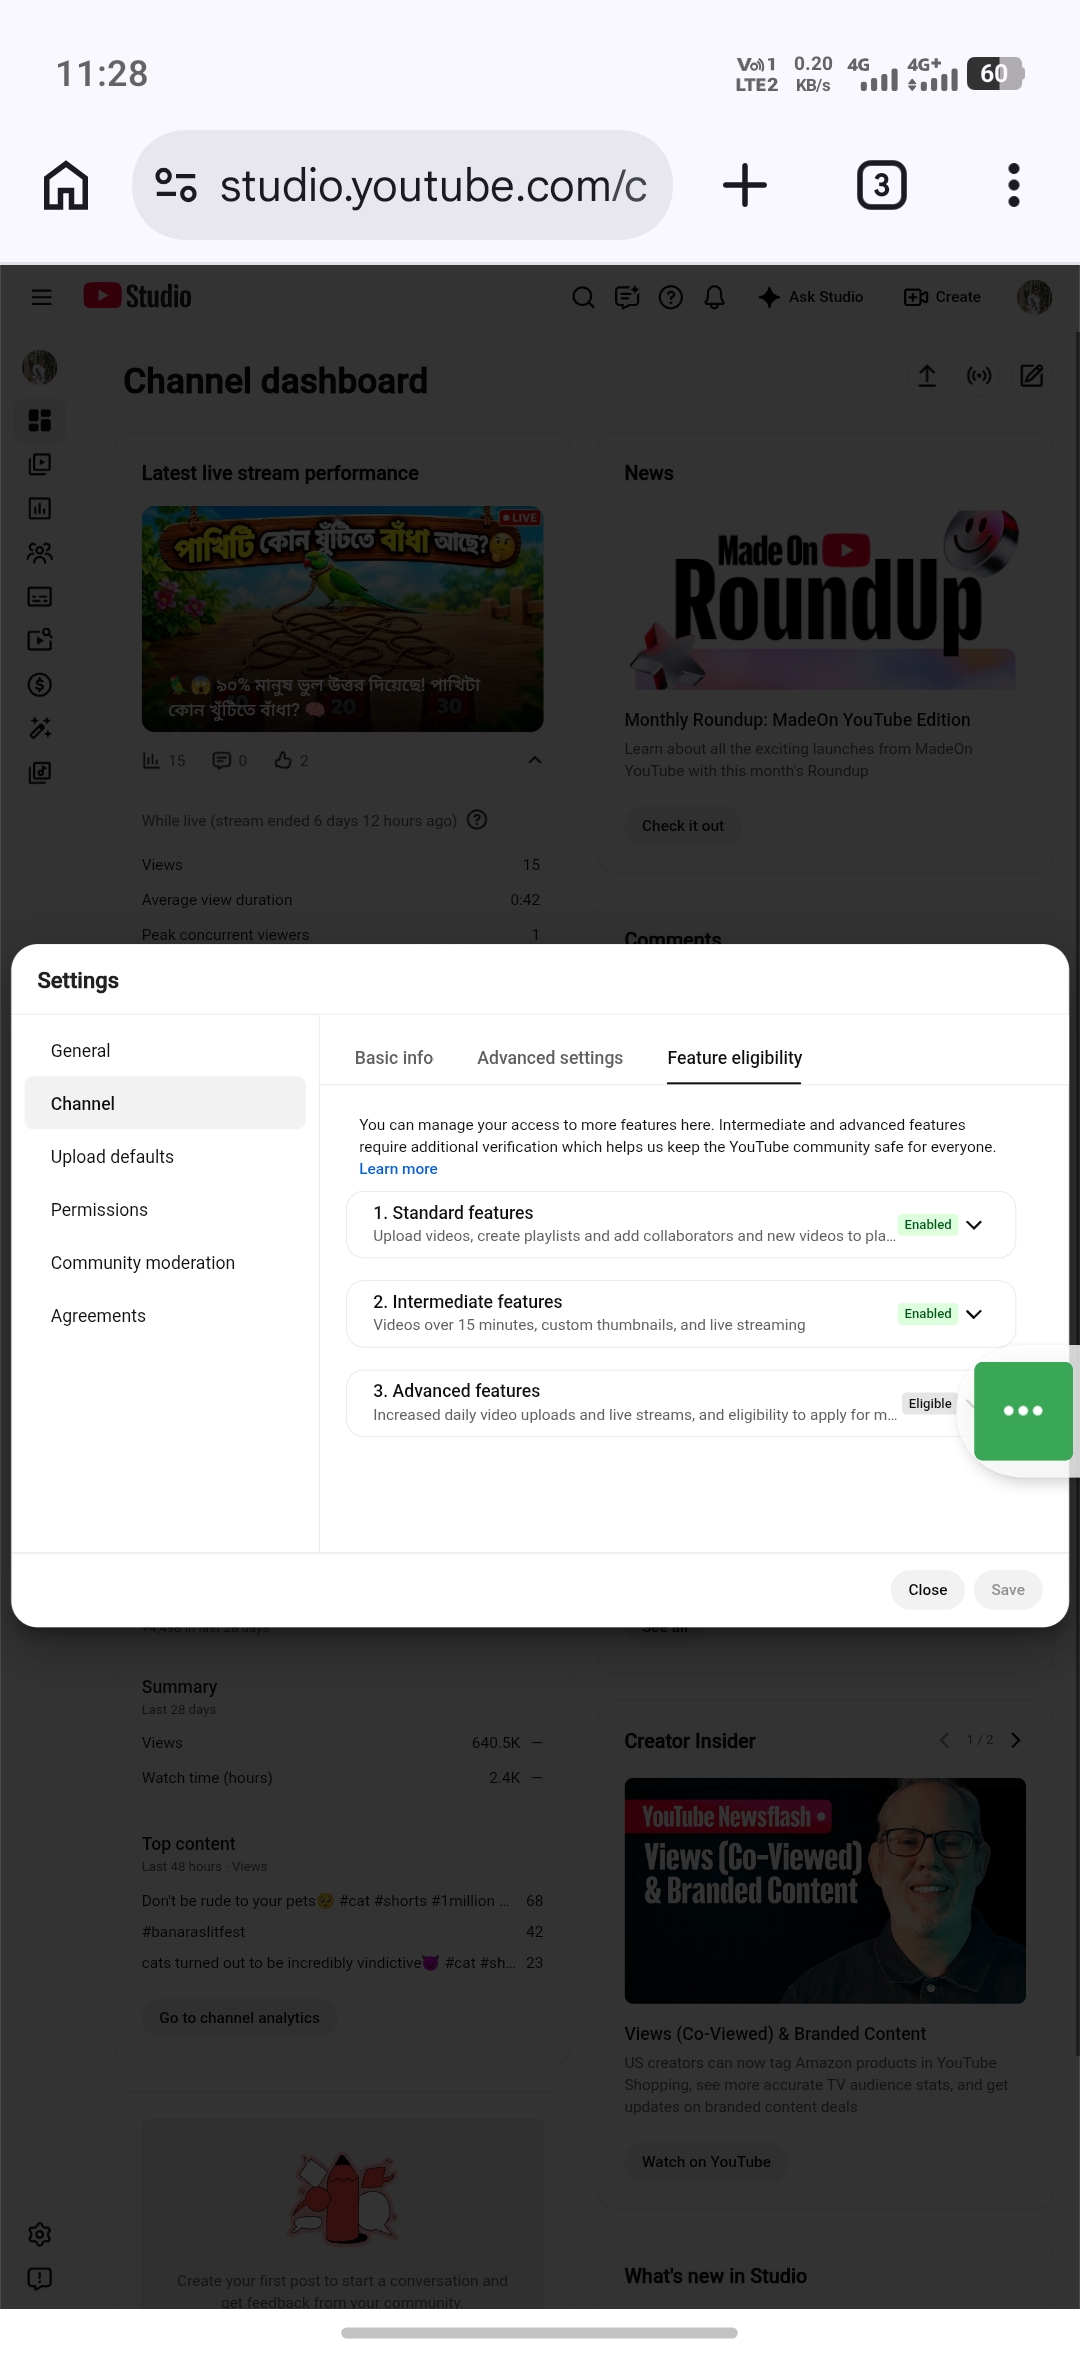This screenshot has height=2358, width=1080.
Task: Expand the Intermediate features chevron
Action: [x=974, y=1314]
